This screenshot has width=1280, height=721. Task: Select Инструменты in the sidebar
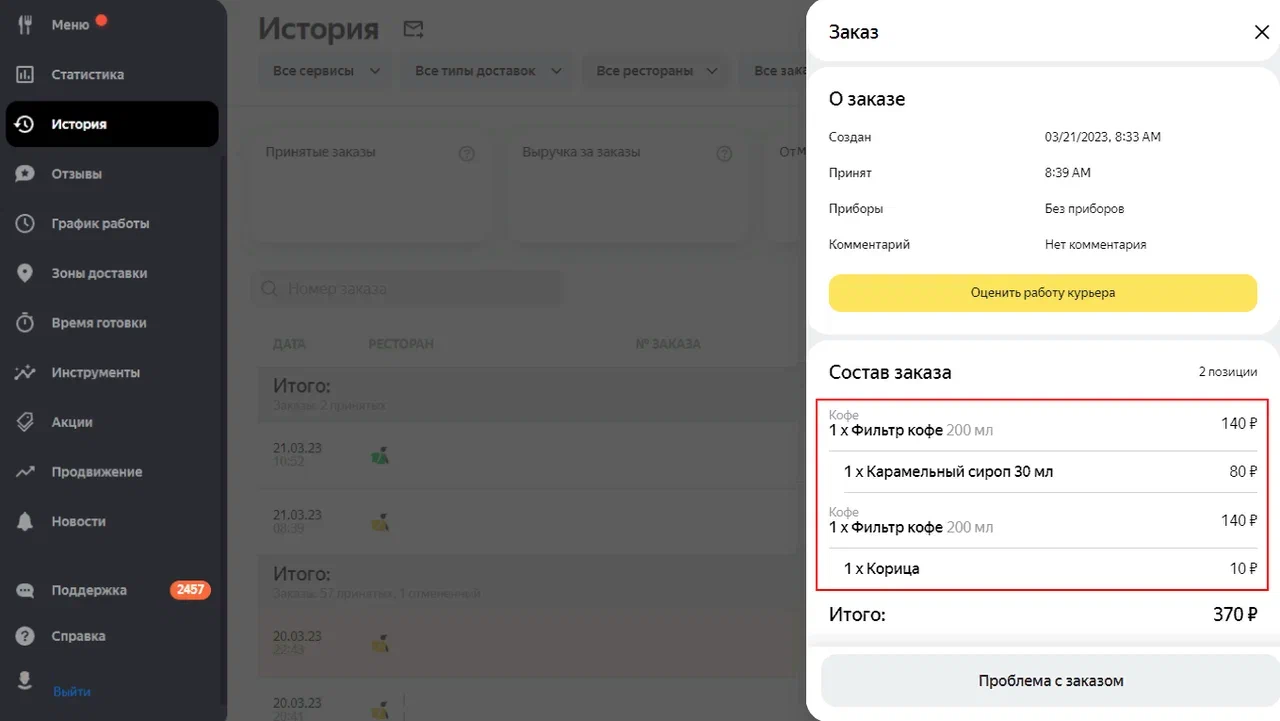[x=96, y=372]
